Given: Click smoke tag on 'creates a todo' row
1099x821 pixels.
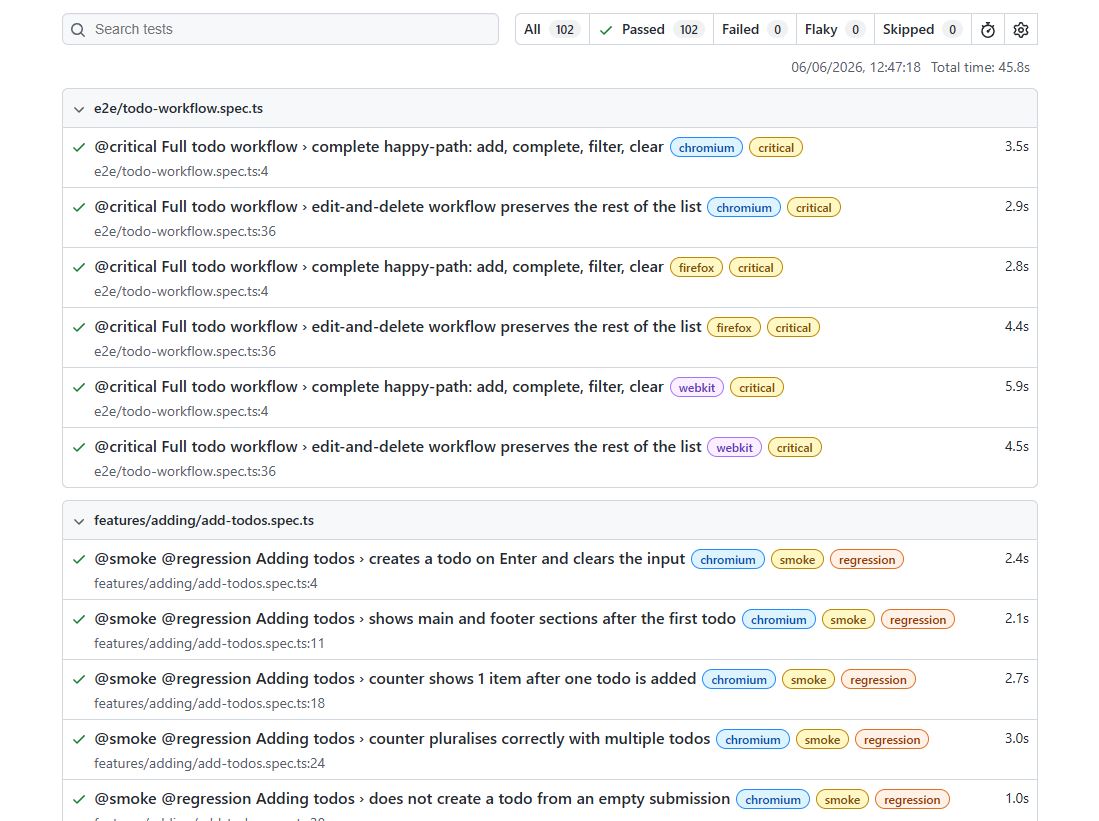Looking at the screenshot, I should pyautogui.click(x=797, y=559).
